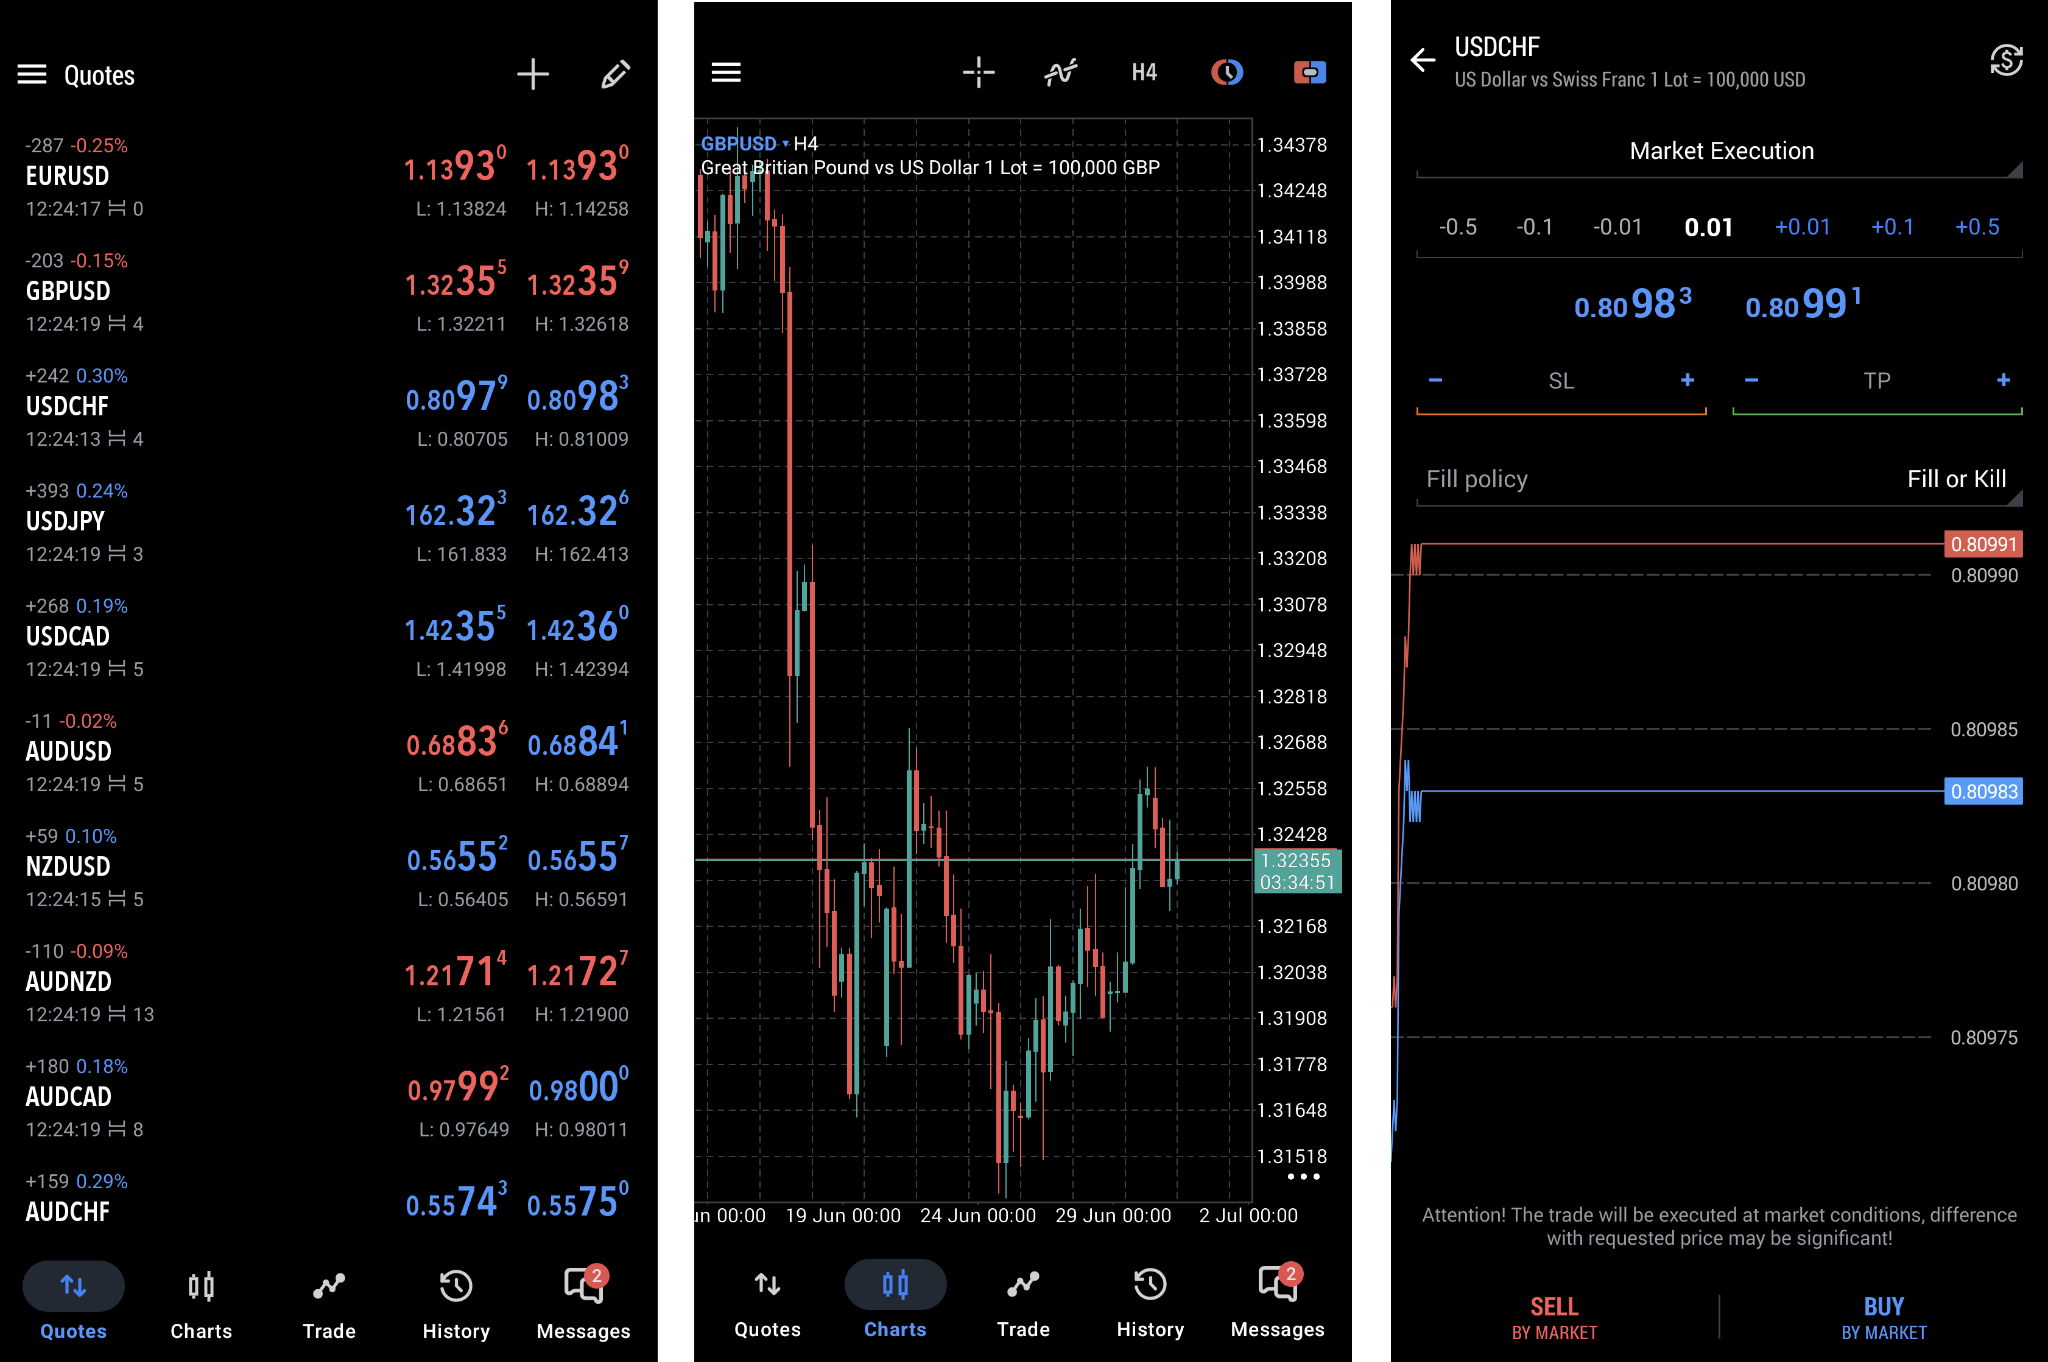Tap the TP input field
Screen dimensions: 2048x1362
point(1877,381)
